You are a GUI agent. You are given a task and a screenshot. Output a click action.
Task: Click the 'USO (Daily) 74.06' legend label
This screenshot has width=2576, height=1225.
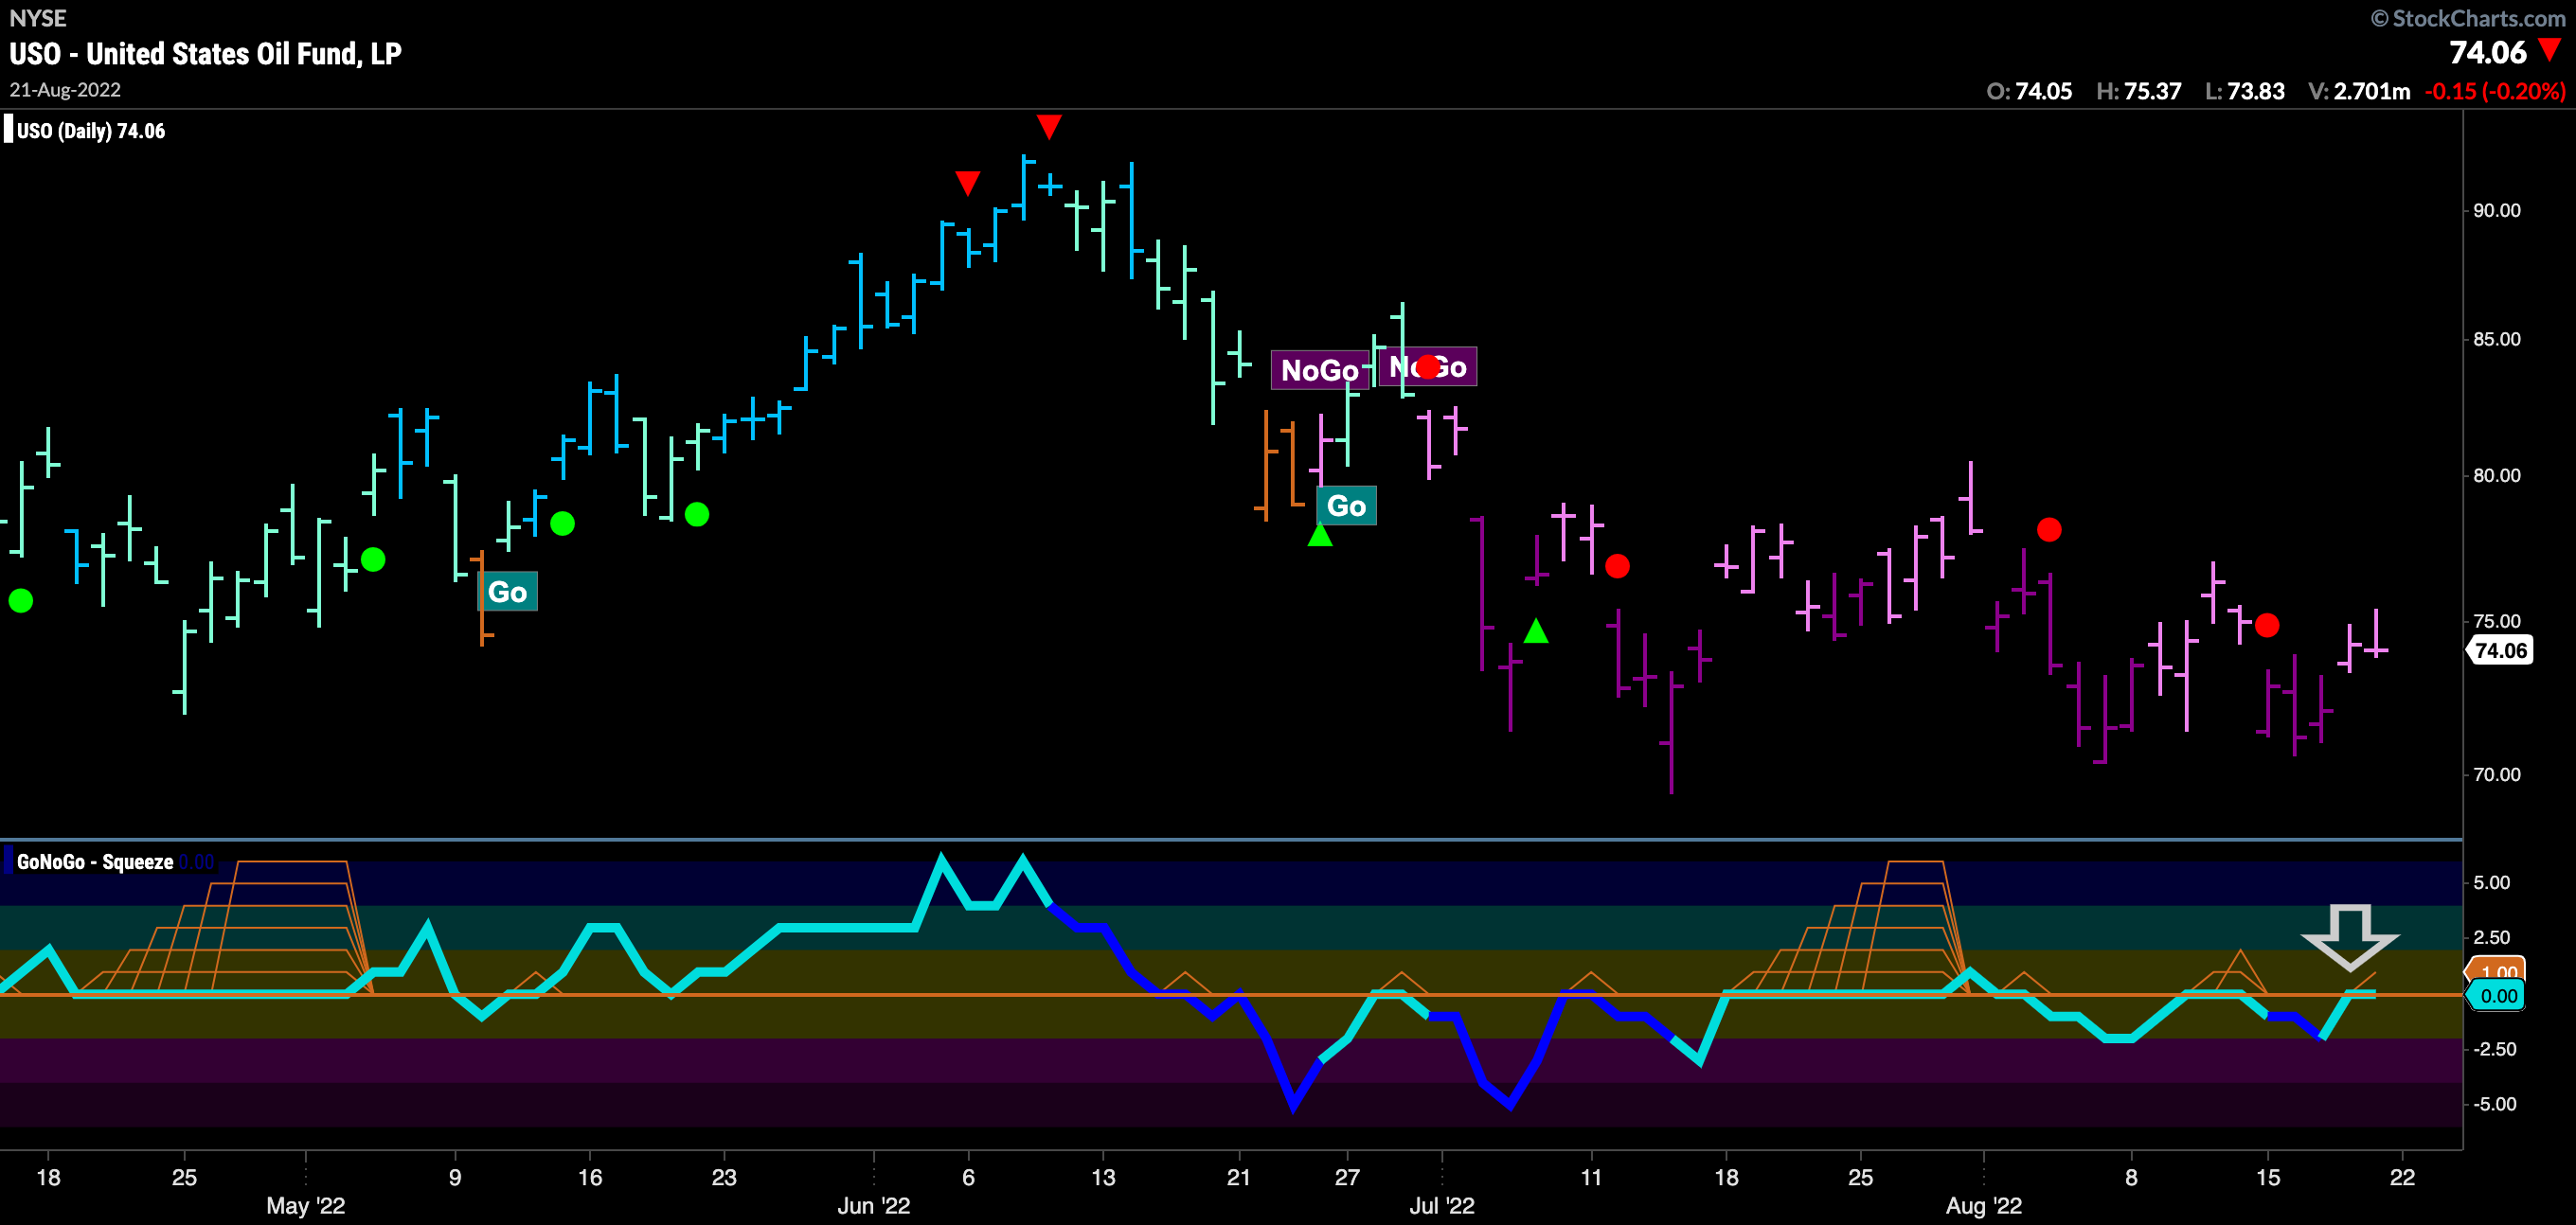(90, 131)
